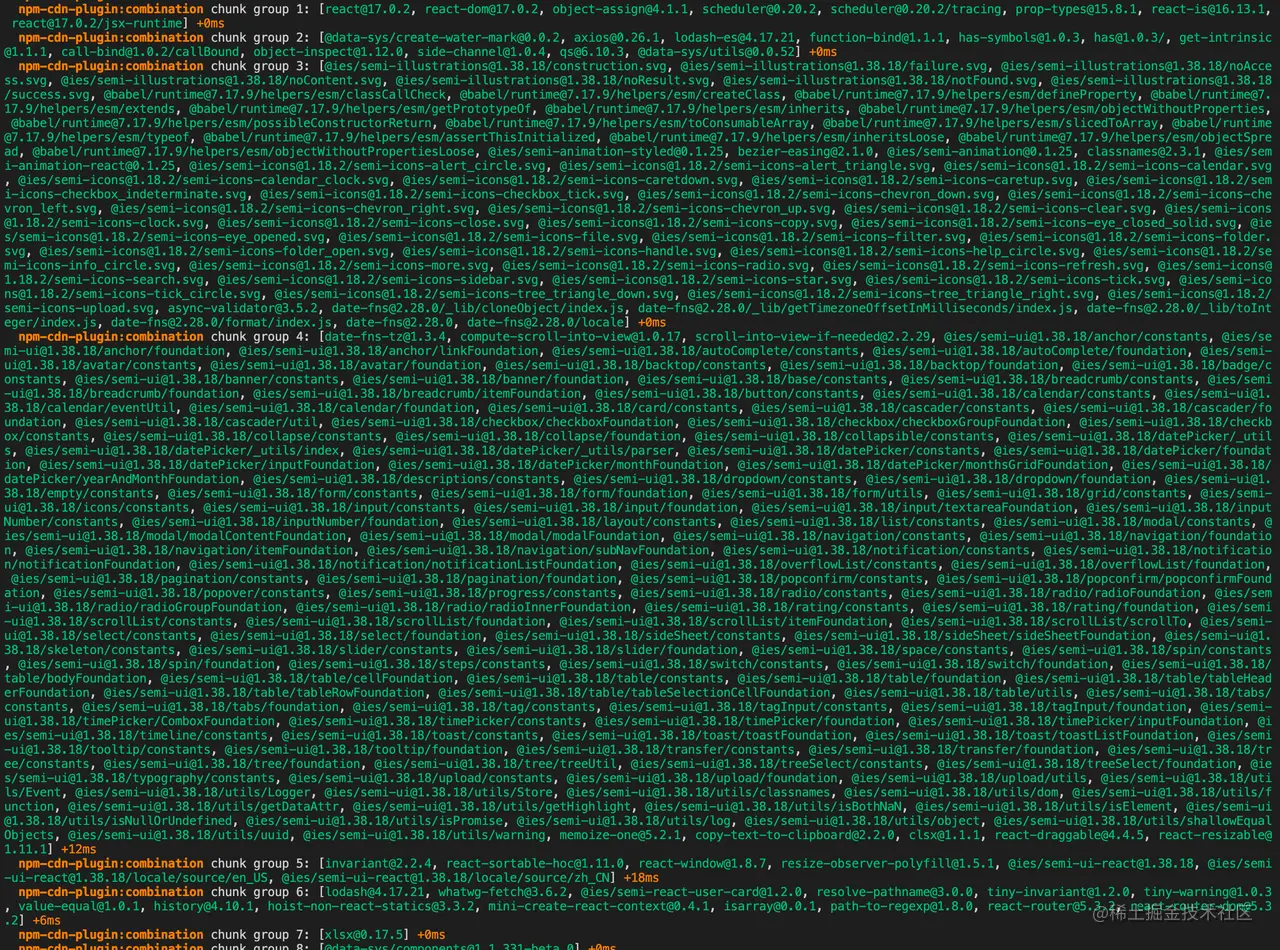Click the '+12ms' timing value

click(78, 849)
